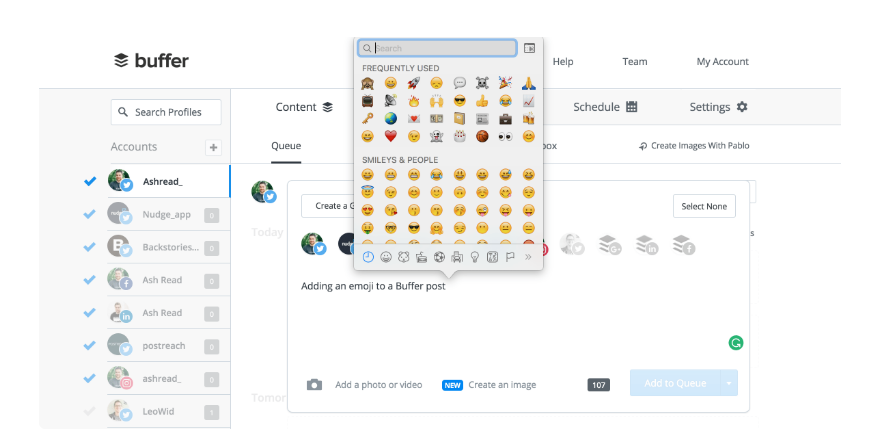Click the camera icon to add media
The image size is (887, 447).
click(x=315, y=385)
